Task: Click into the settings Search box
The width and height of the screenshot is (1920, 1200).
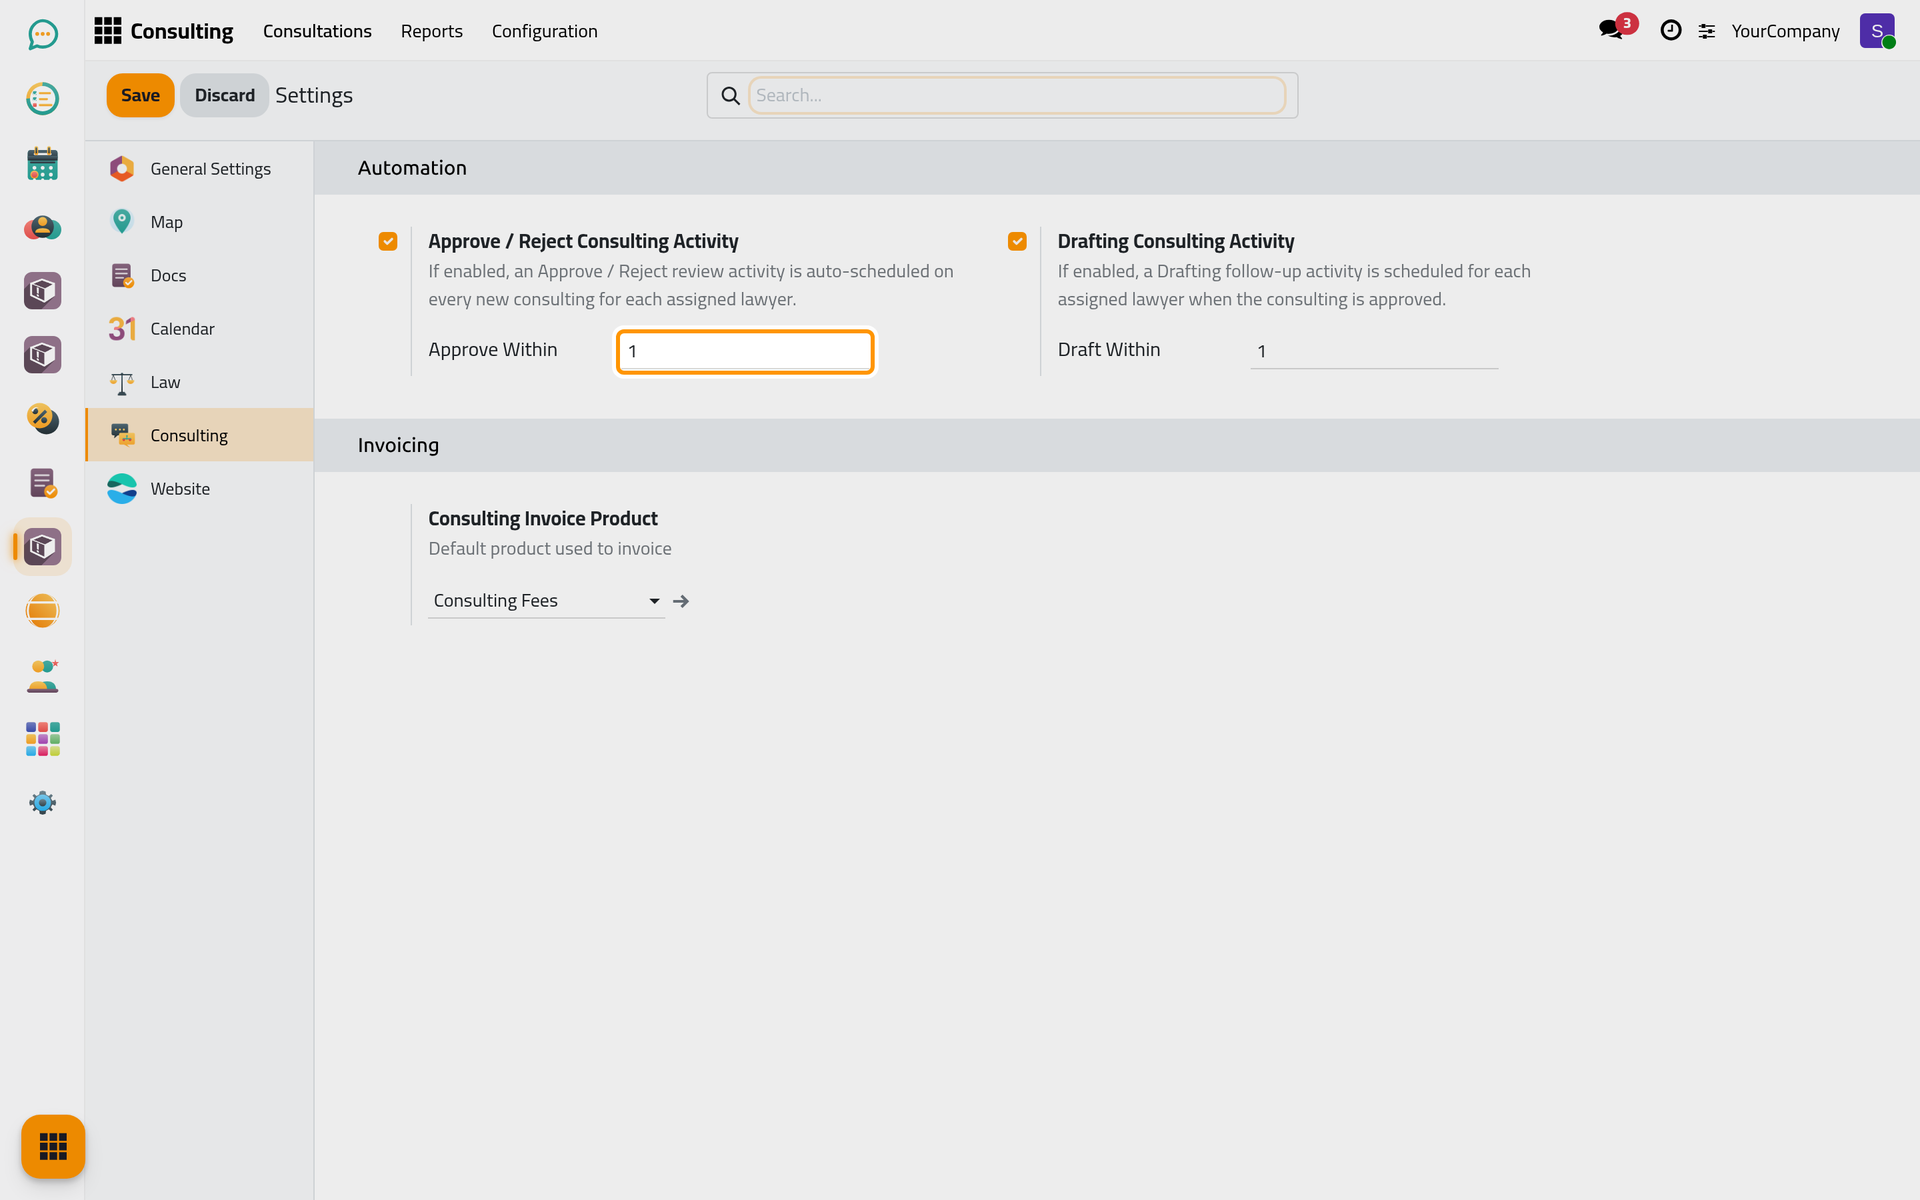Action: point(1017,95)
